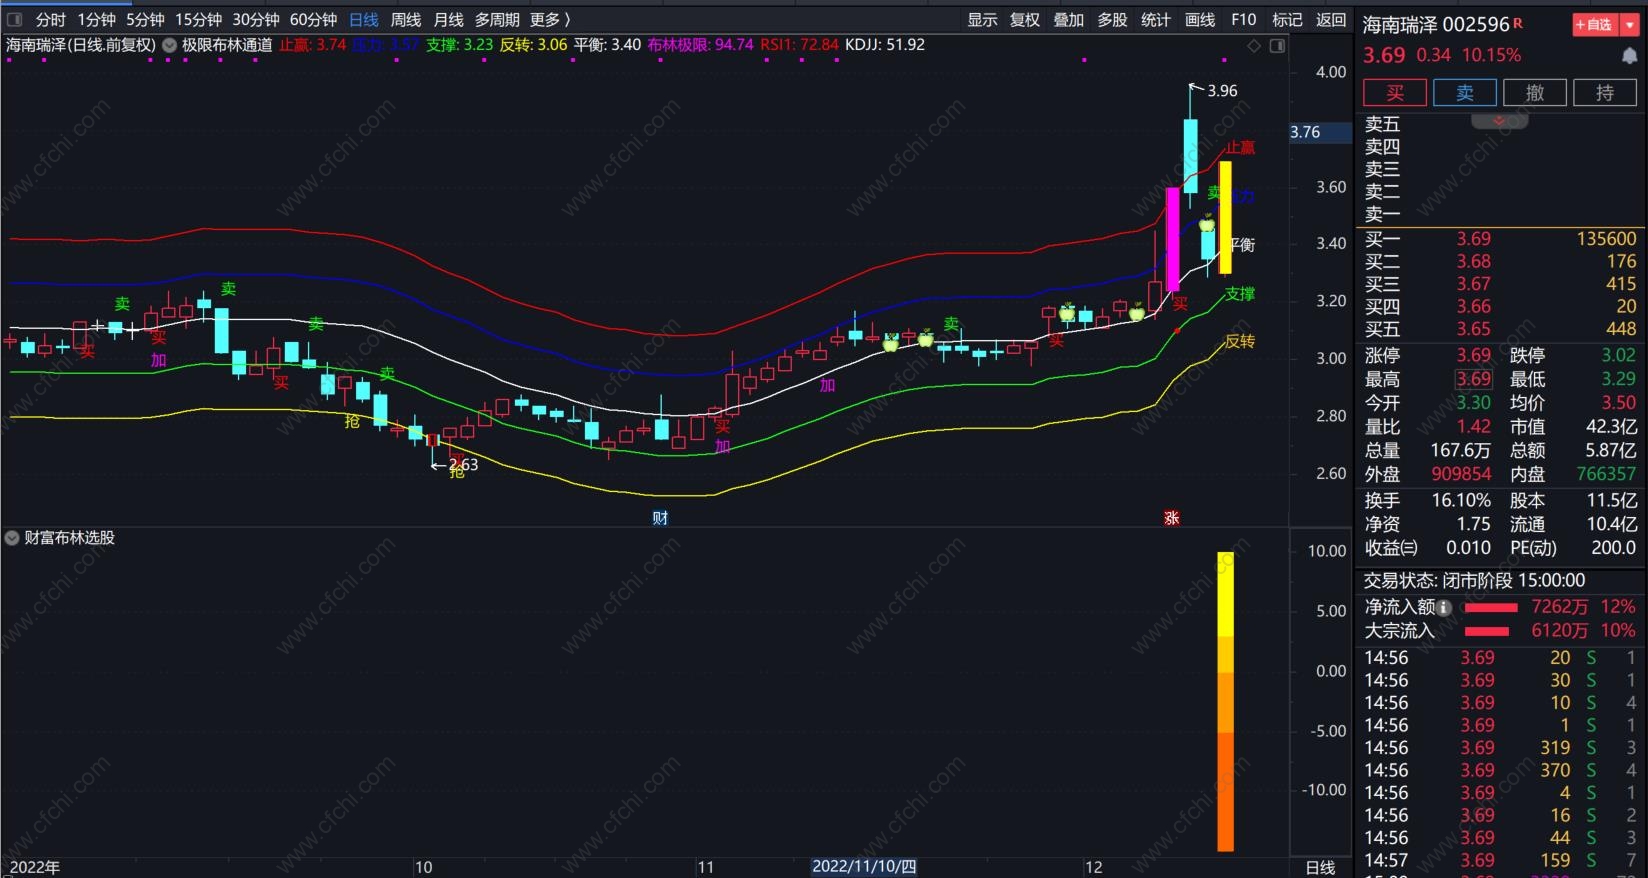Viewport: 1648px width, 878px height.
Task: Switch to 周线 weekly timeframe
Action: point(406,19)
